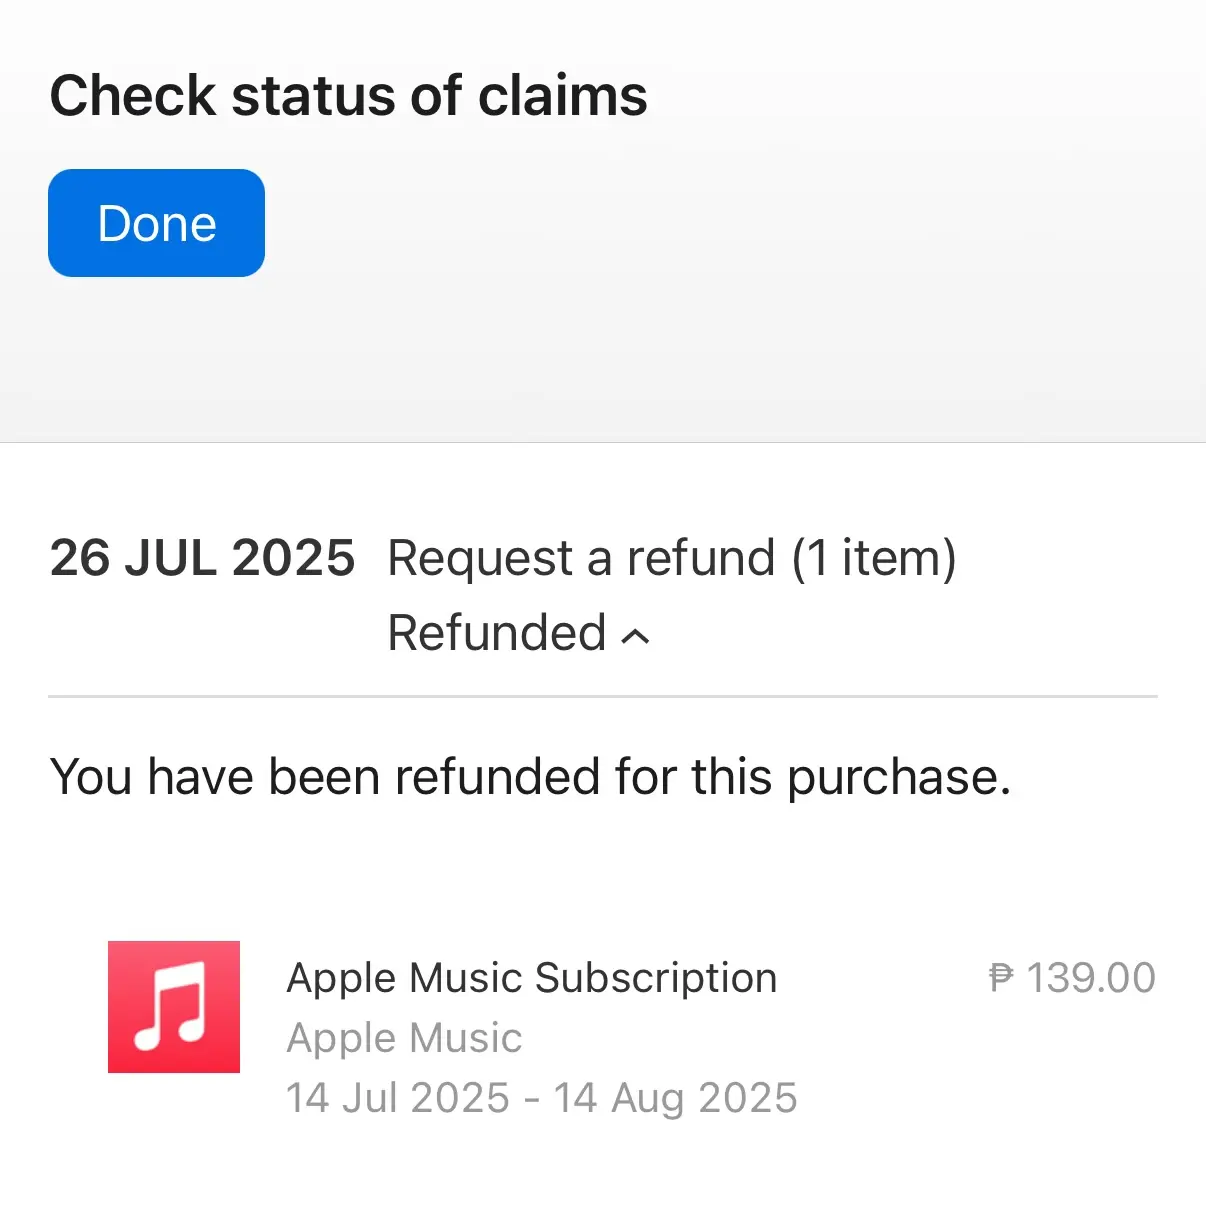Click the 14 Aug 2025 end date

676,1098
